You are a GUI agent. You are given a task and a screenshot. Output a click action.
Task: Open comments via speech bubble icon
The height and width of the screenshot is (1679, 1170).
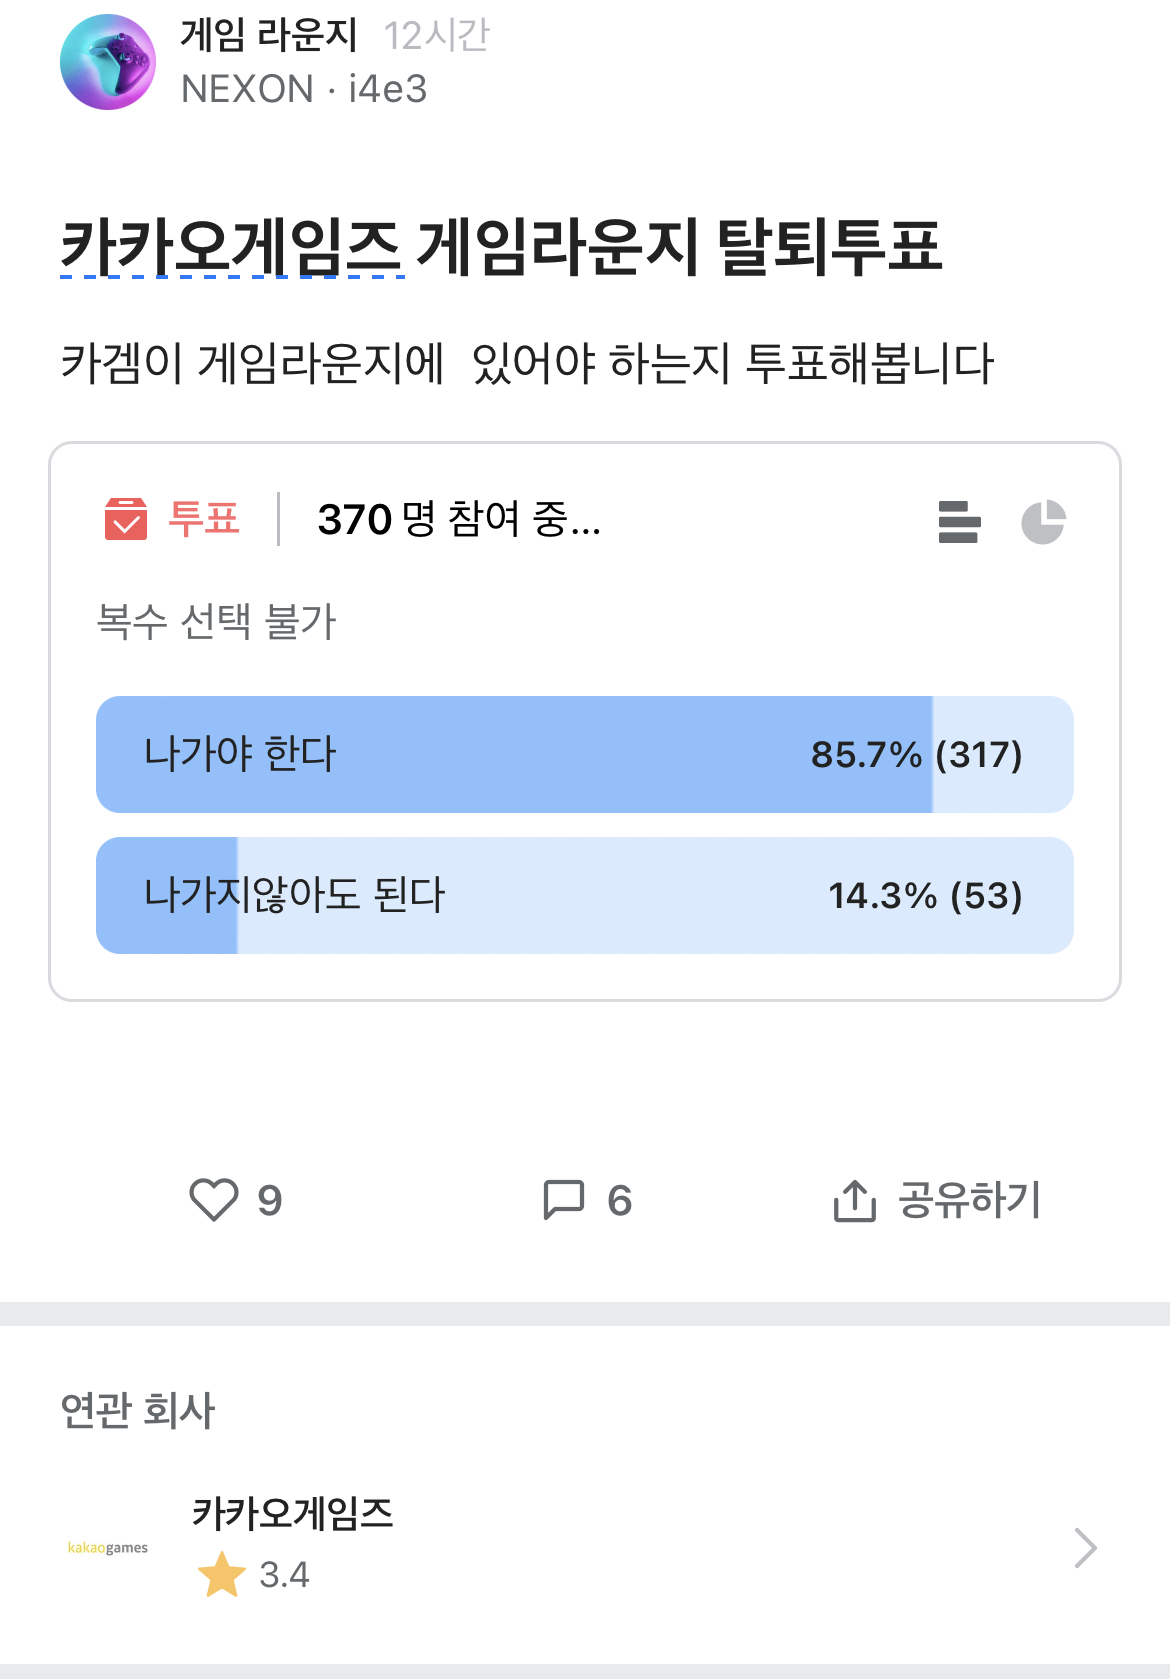point(563,1200)
